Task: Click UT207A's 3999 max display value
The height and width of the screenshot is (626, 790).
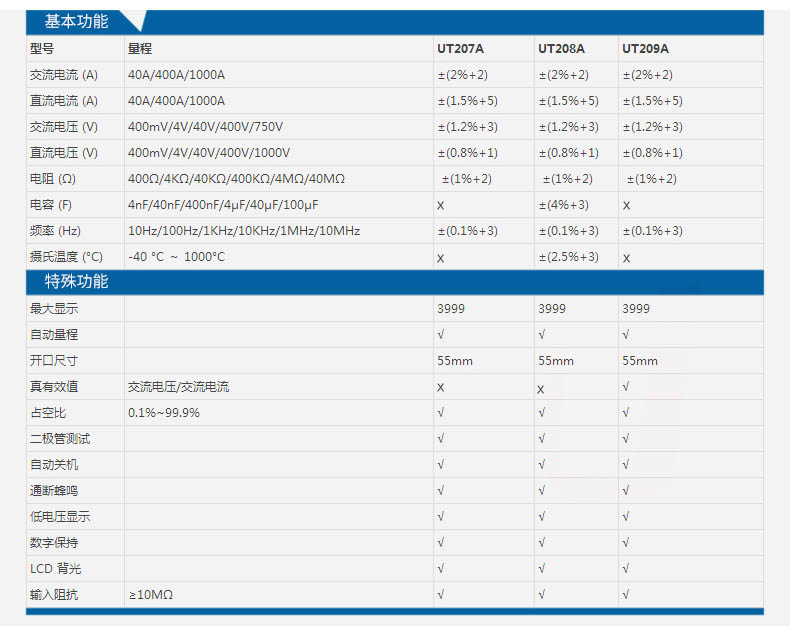Action: [451, 309]
